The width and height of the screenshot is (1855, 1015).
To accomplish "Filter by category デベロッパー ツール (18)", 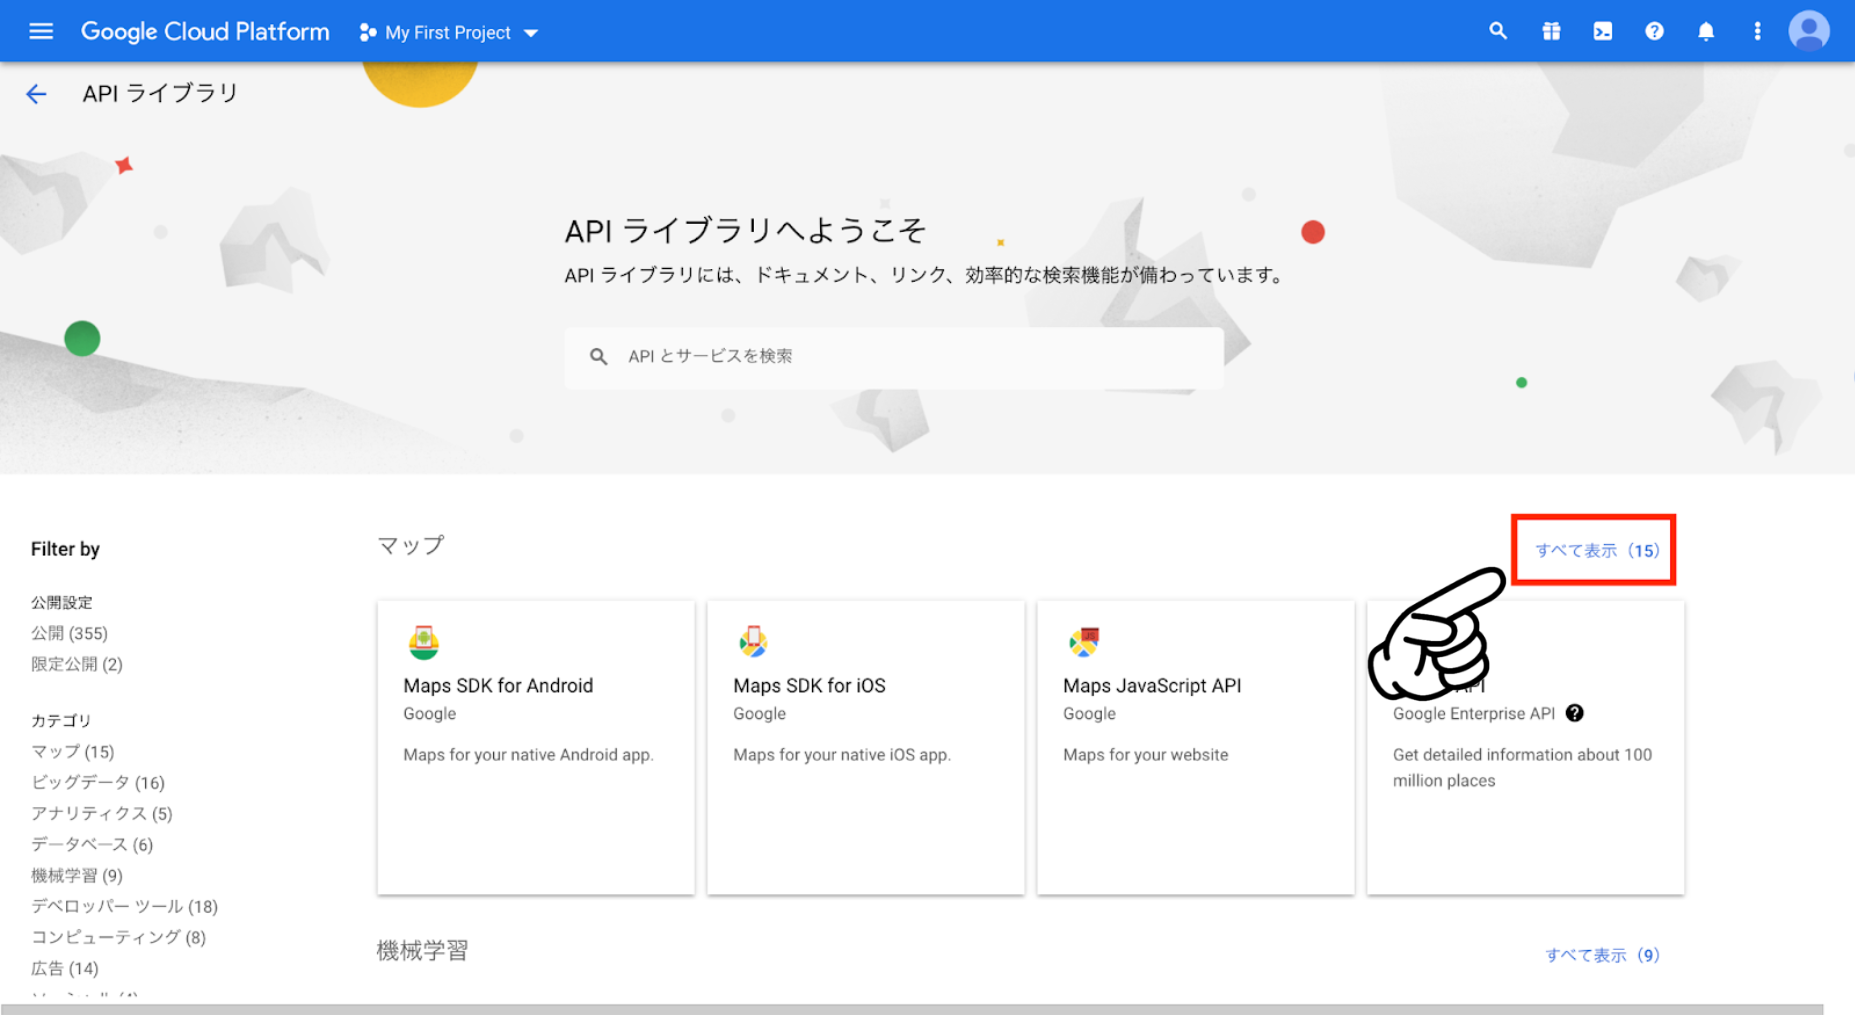I will click(x=124, y=906).
